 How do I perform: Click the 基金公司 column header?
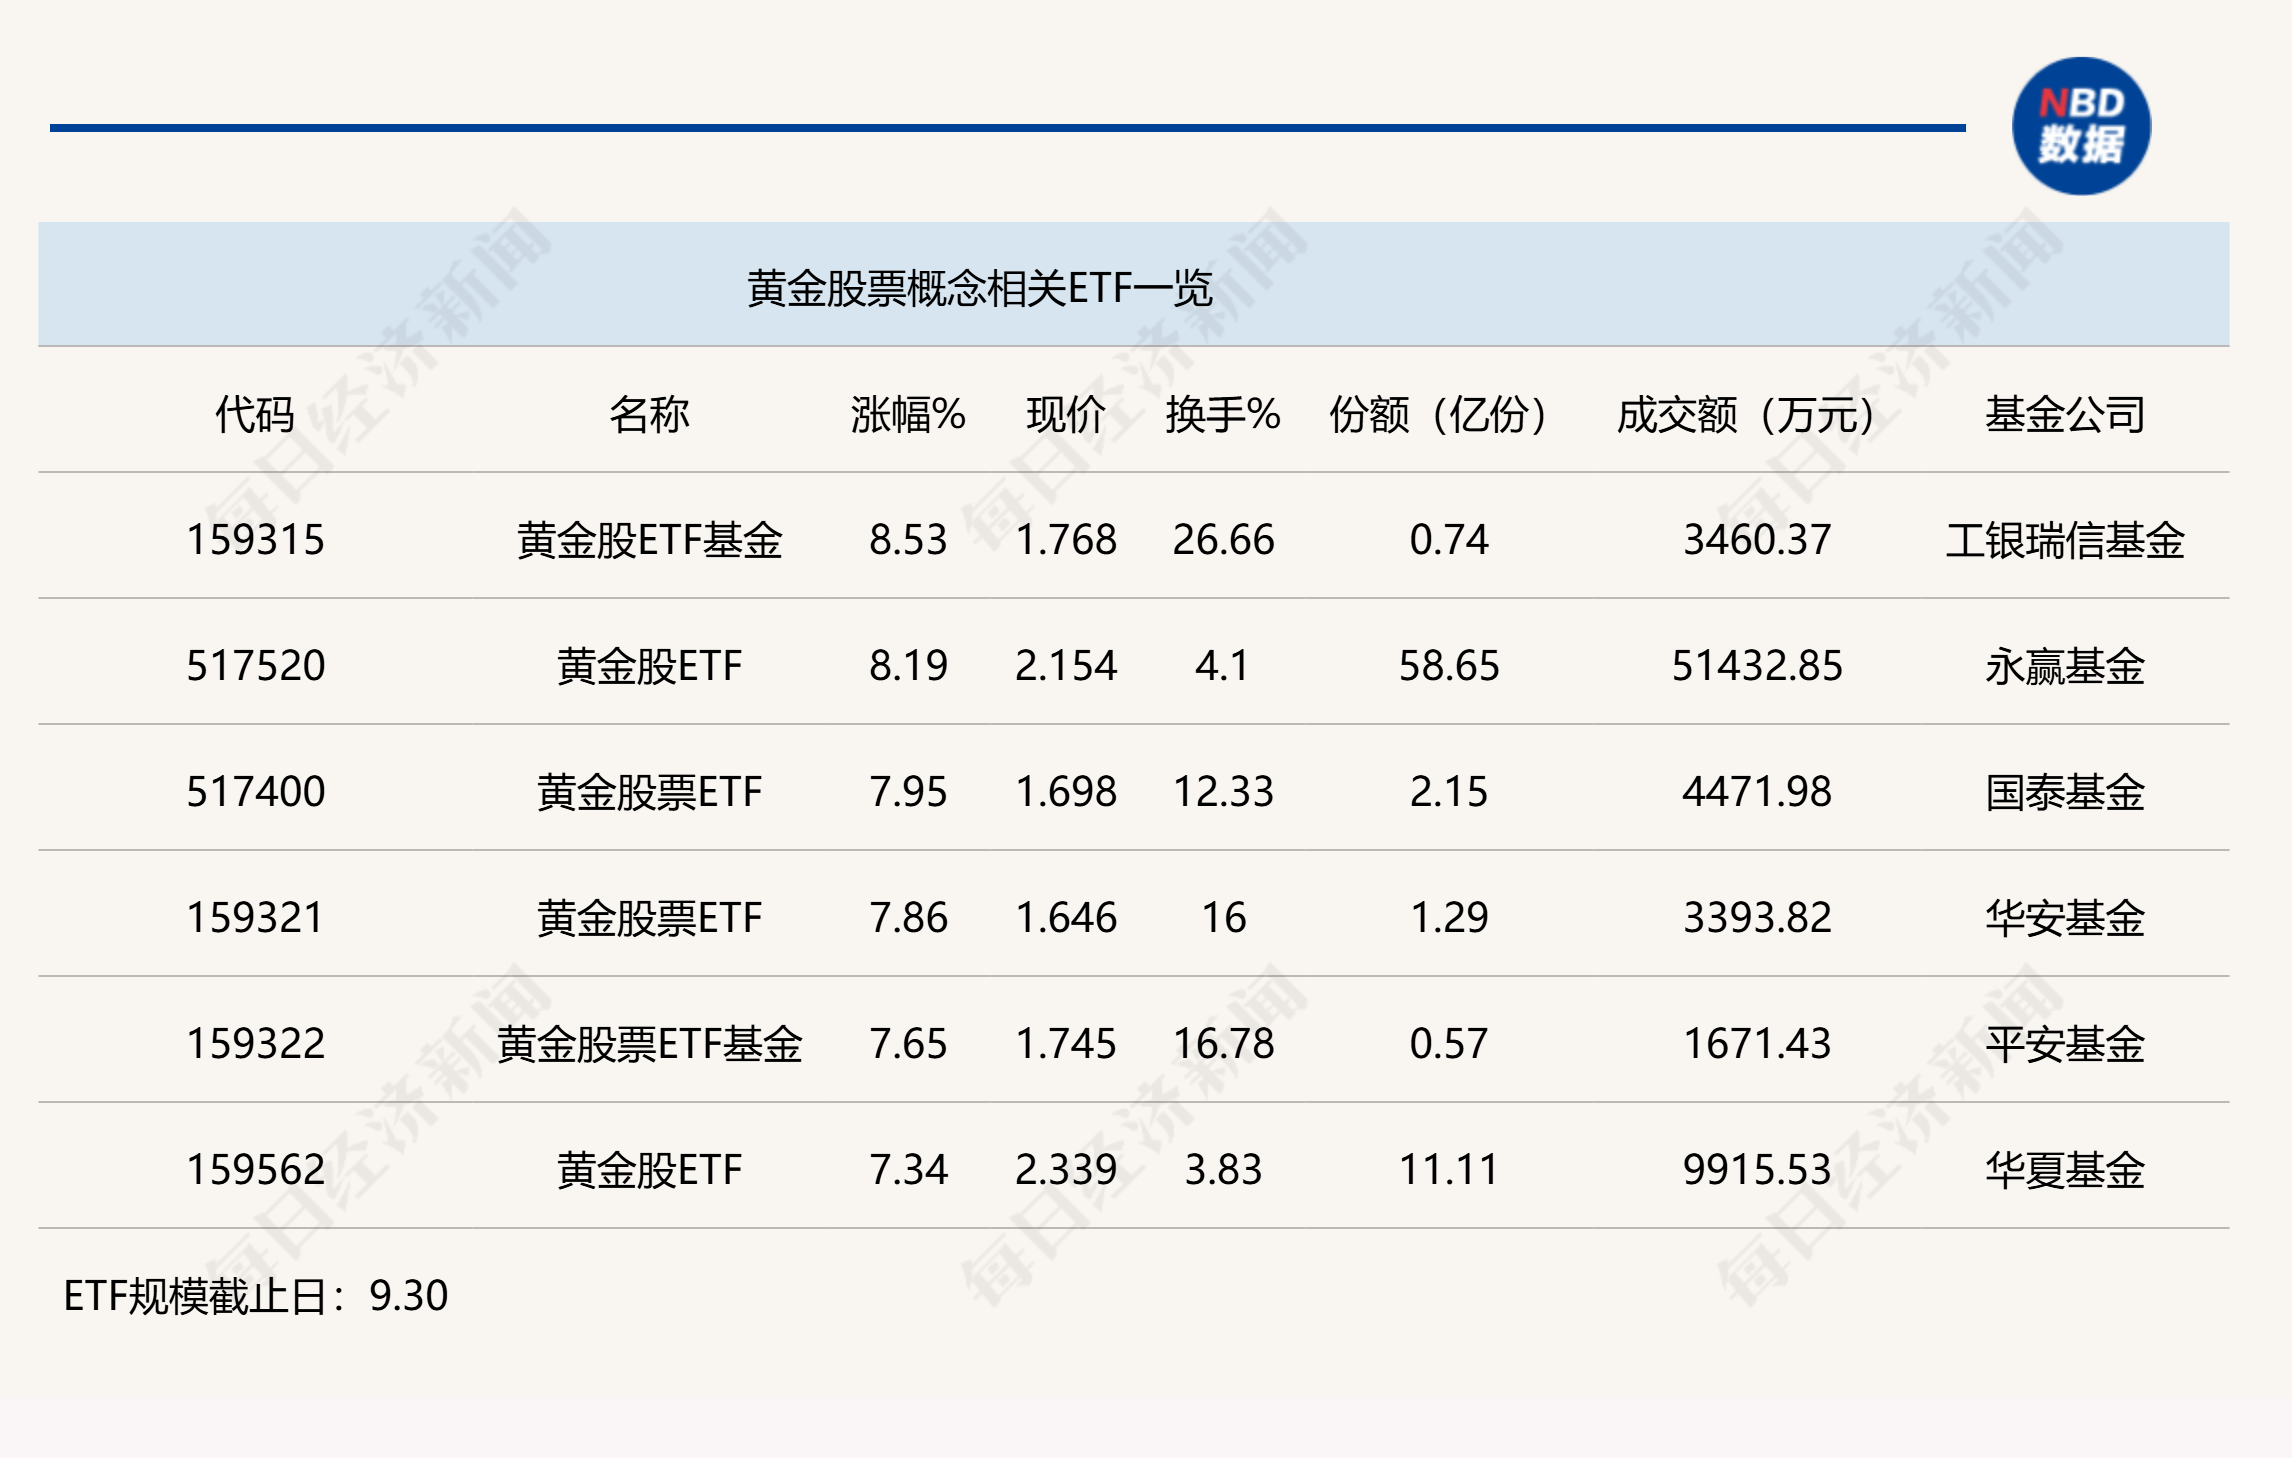2064,414
